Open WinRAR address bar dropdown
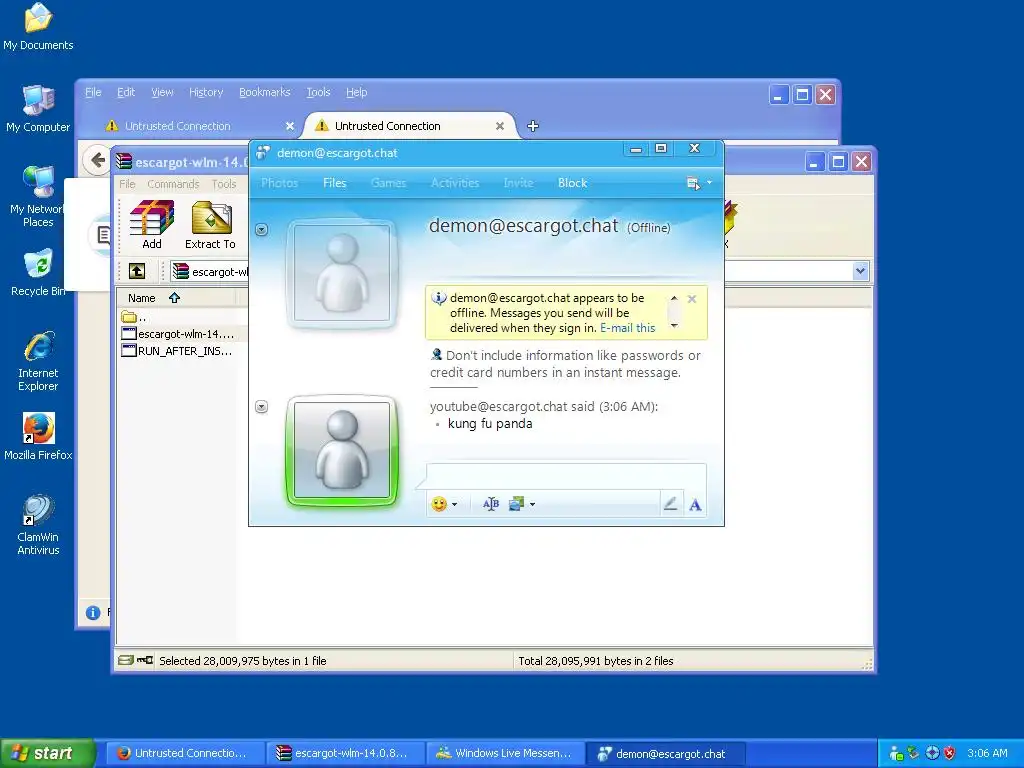This screenshot has height=768, width=1024. click(860, 271)
